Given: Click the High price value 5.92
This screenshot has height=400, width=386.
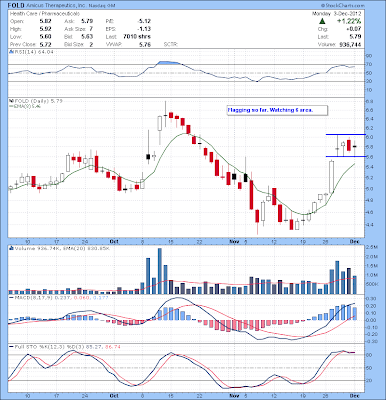Looking at the screenshot, I should [45, 29].
